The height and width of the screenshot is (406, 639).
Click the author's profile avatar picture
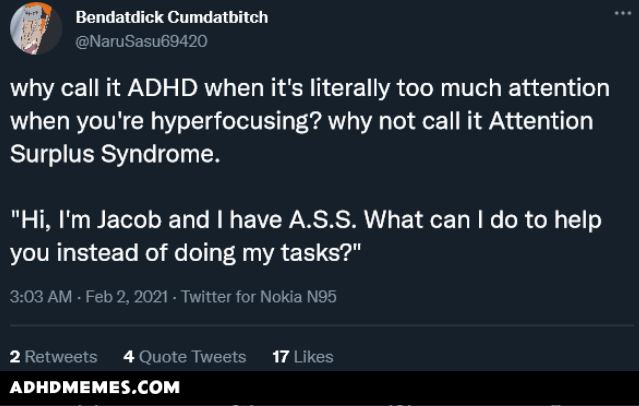point(36,30)
